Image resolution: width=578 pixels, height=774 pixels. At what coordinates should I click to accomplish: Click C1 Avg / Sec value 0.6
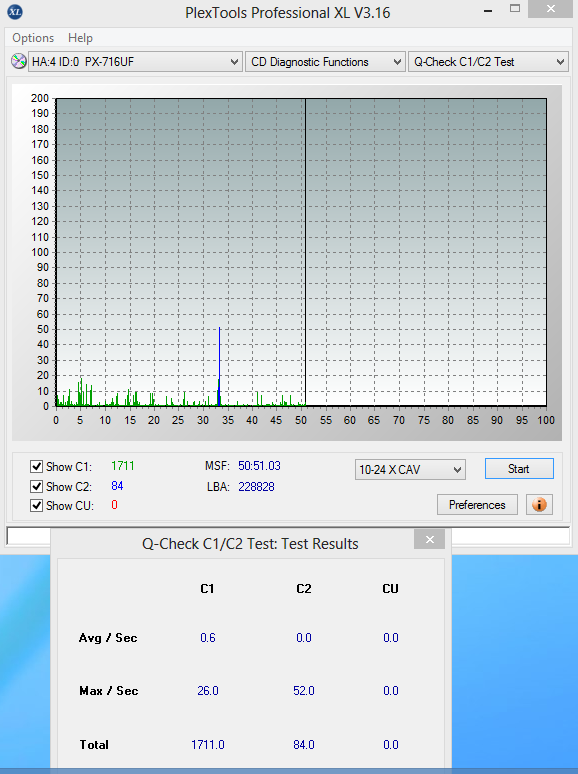[x=208, y=638]
